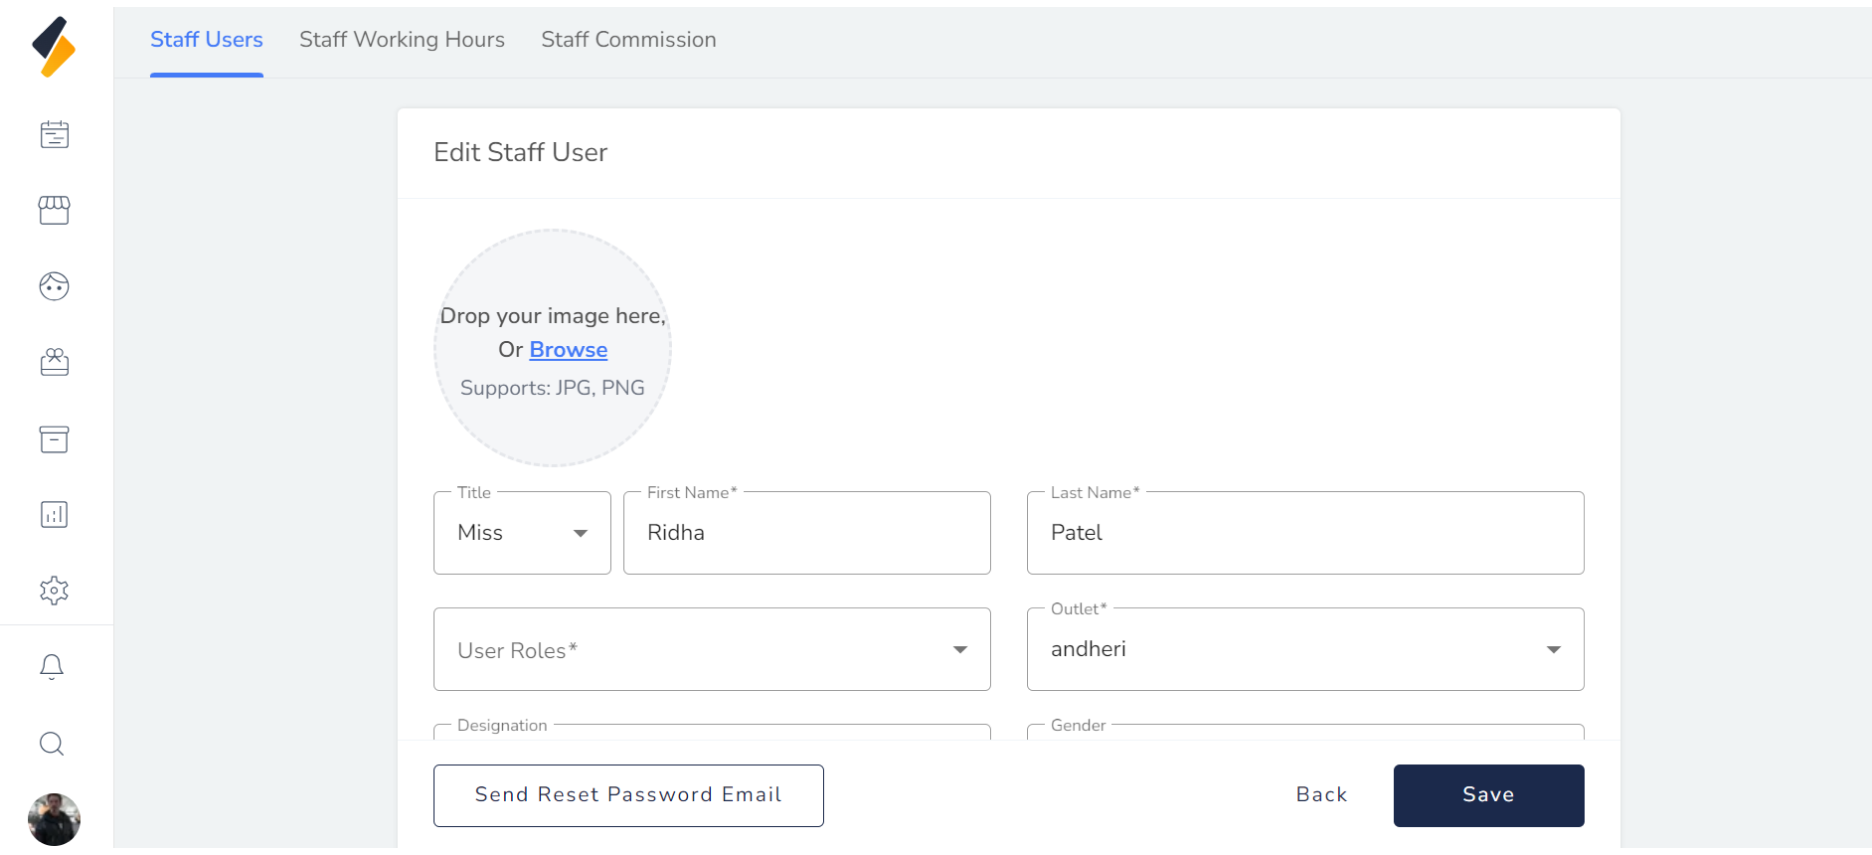Viewport: 1872px width, 855px height.
Task: Select the Staff Users tab
Action: pyautogui.click(x=206, y=40)
